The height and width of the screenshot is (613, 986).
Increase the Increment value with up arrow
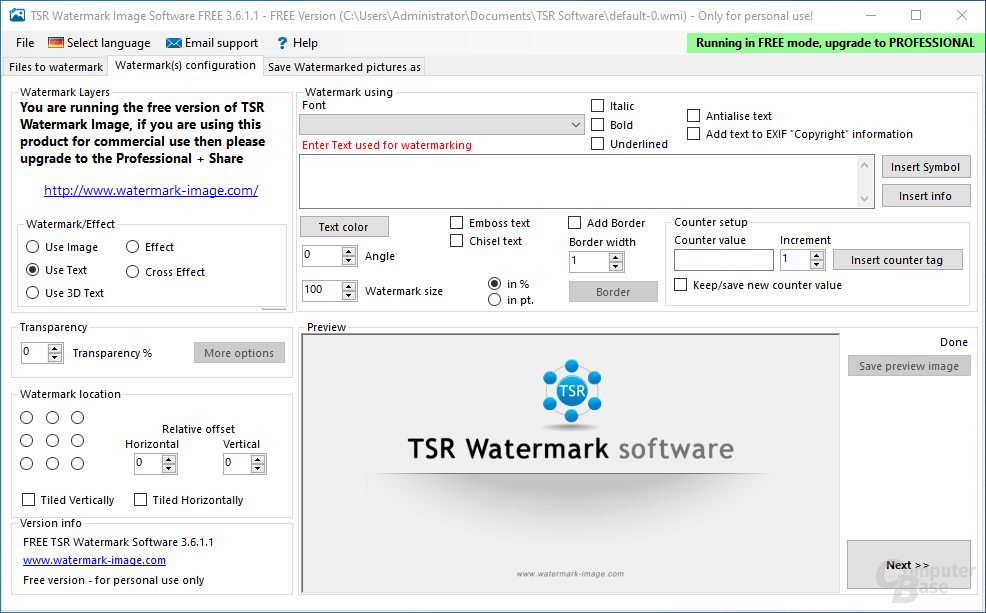pos(817,255)
